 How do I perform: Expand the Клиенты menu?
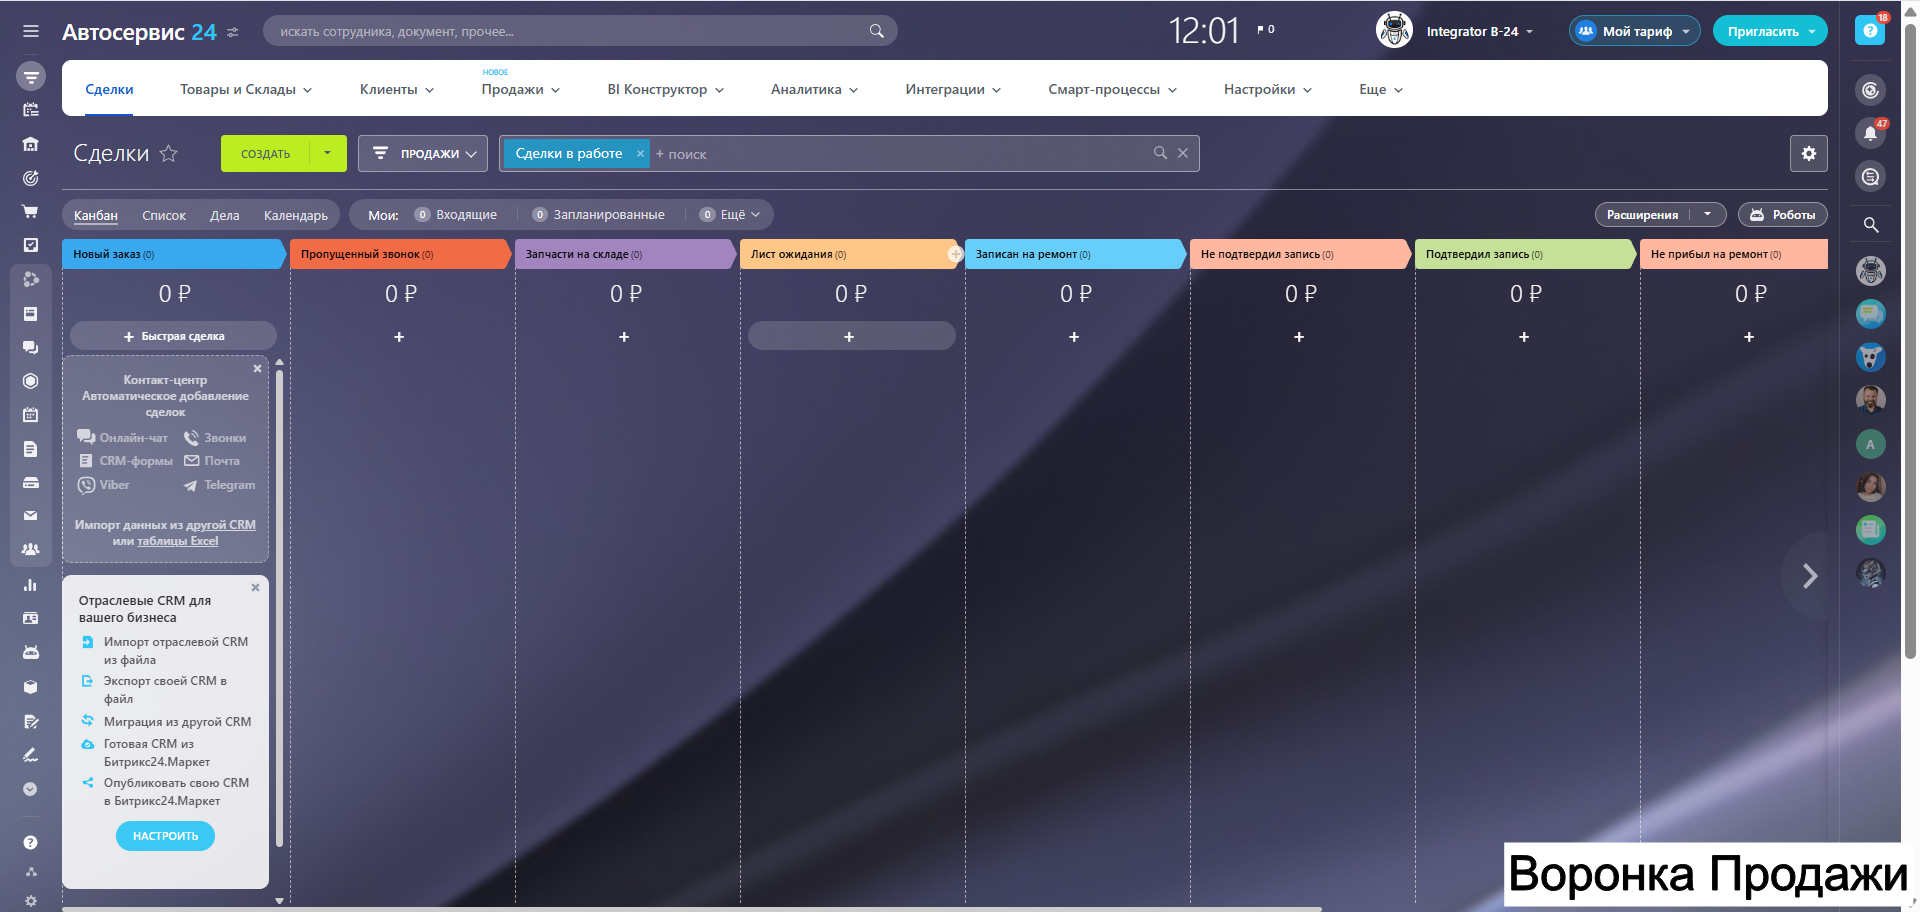click(397, 89)
